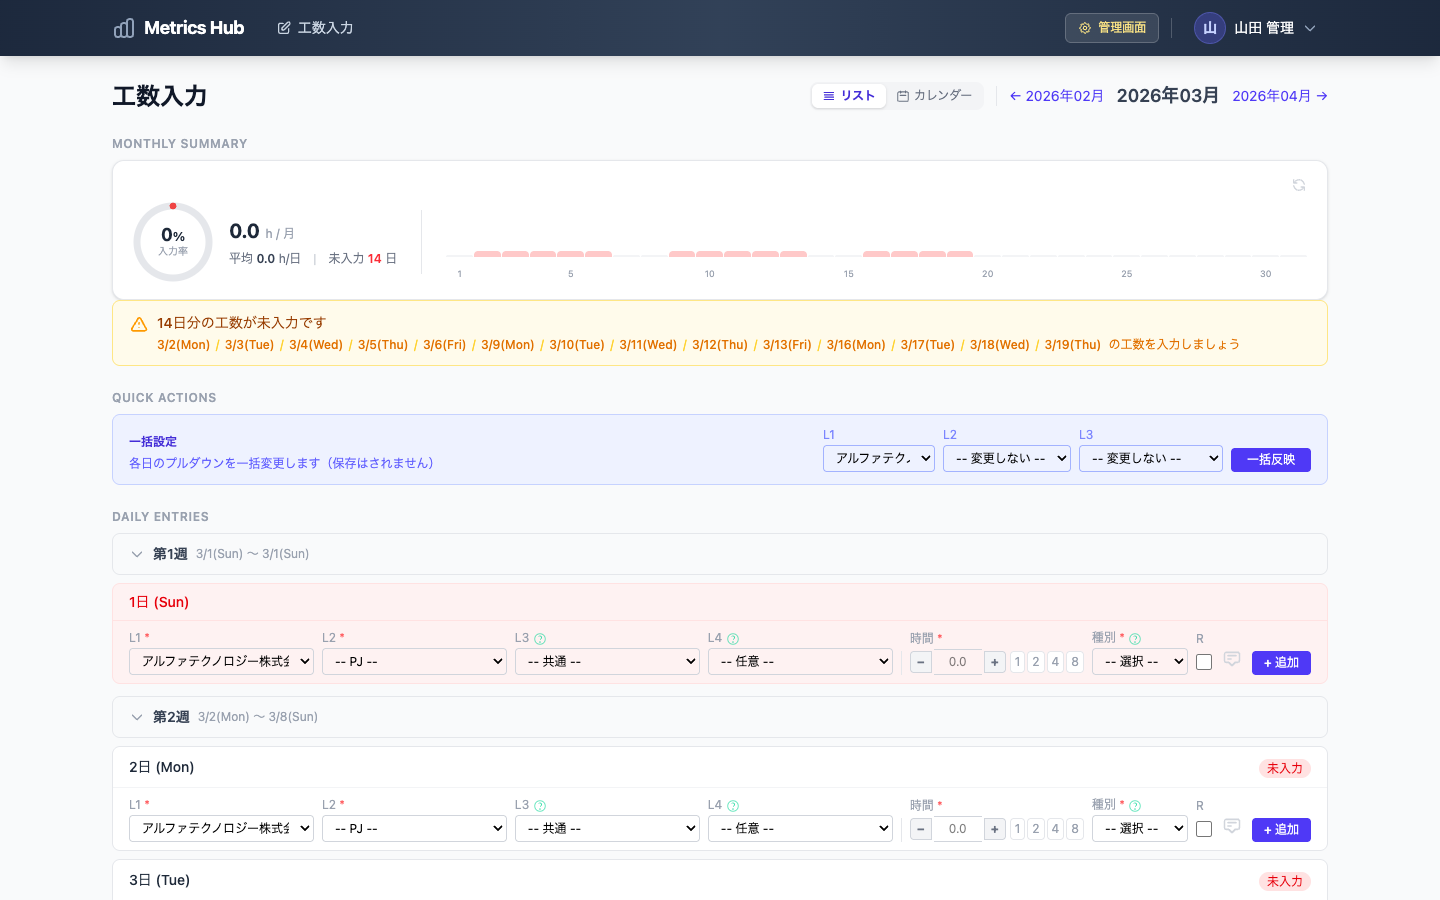The image size is (1440, 900).
Task: Click the 種別 help icon in 2日 row
Action: point(1135,806)
